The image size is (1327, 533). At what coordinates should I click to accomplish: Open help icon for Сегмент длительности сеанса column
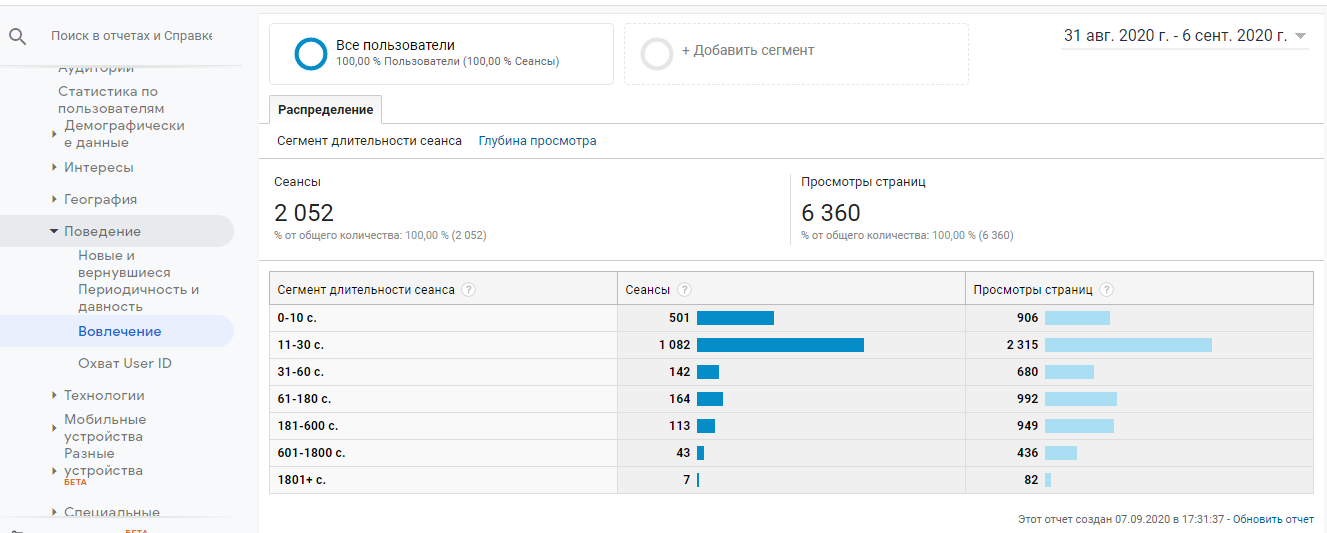[469, 290]
